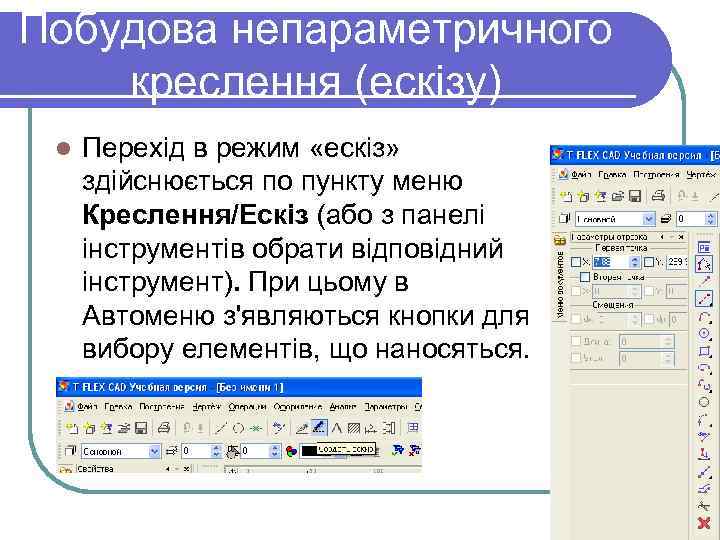Click the save diskette icon in bottom window
The height and width of the screenshot is (540, 720).
pos(141,428)
